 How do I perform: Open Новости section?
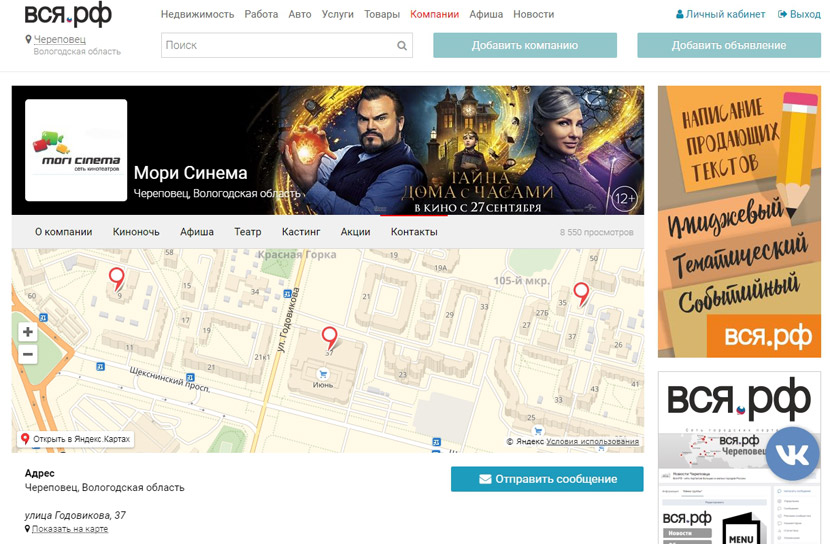[x=534, y=14]
